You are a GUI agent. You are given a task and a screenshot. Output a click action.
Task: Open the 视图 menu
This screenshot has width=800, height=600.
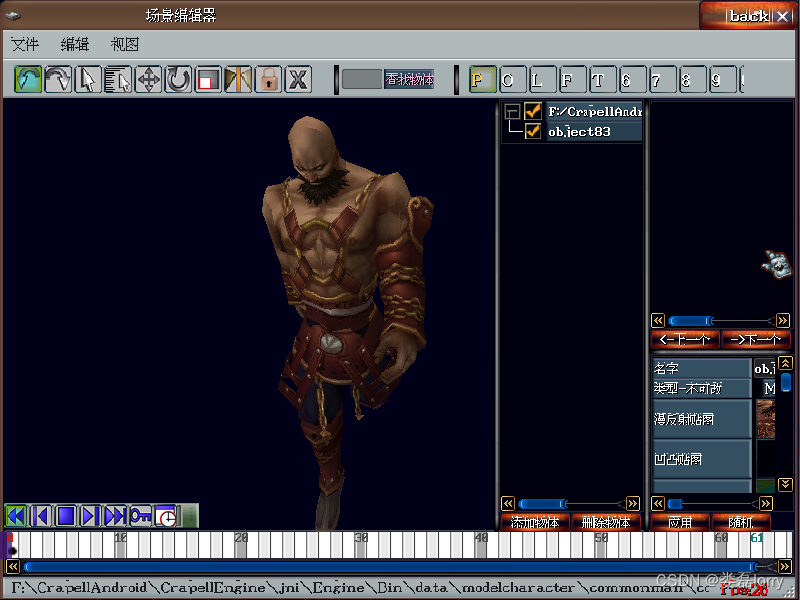tap(124, 44)
